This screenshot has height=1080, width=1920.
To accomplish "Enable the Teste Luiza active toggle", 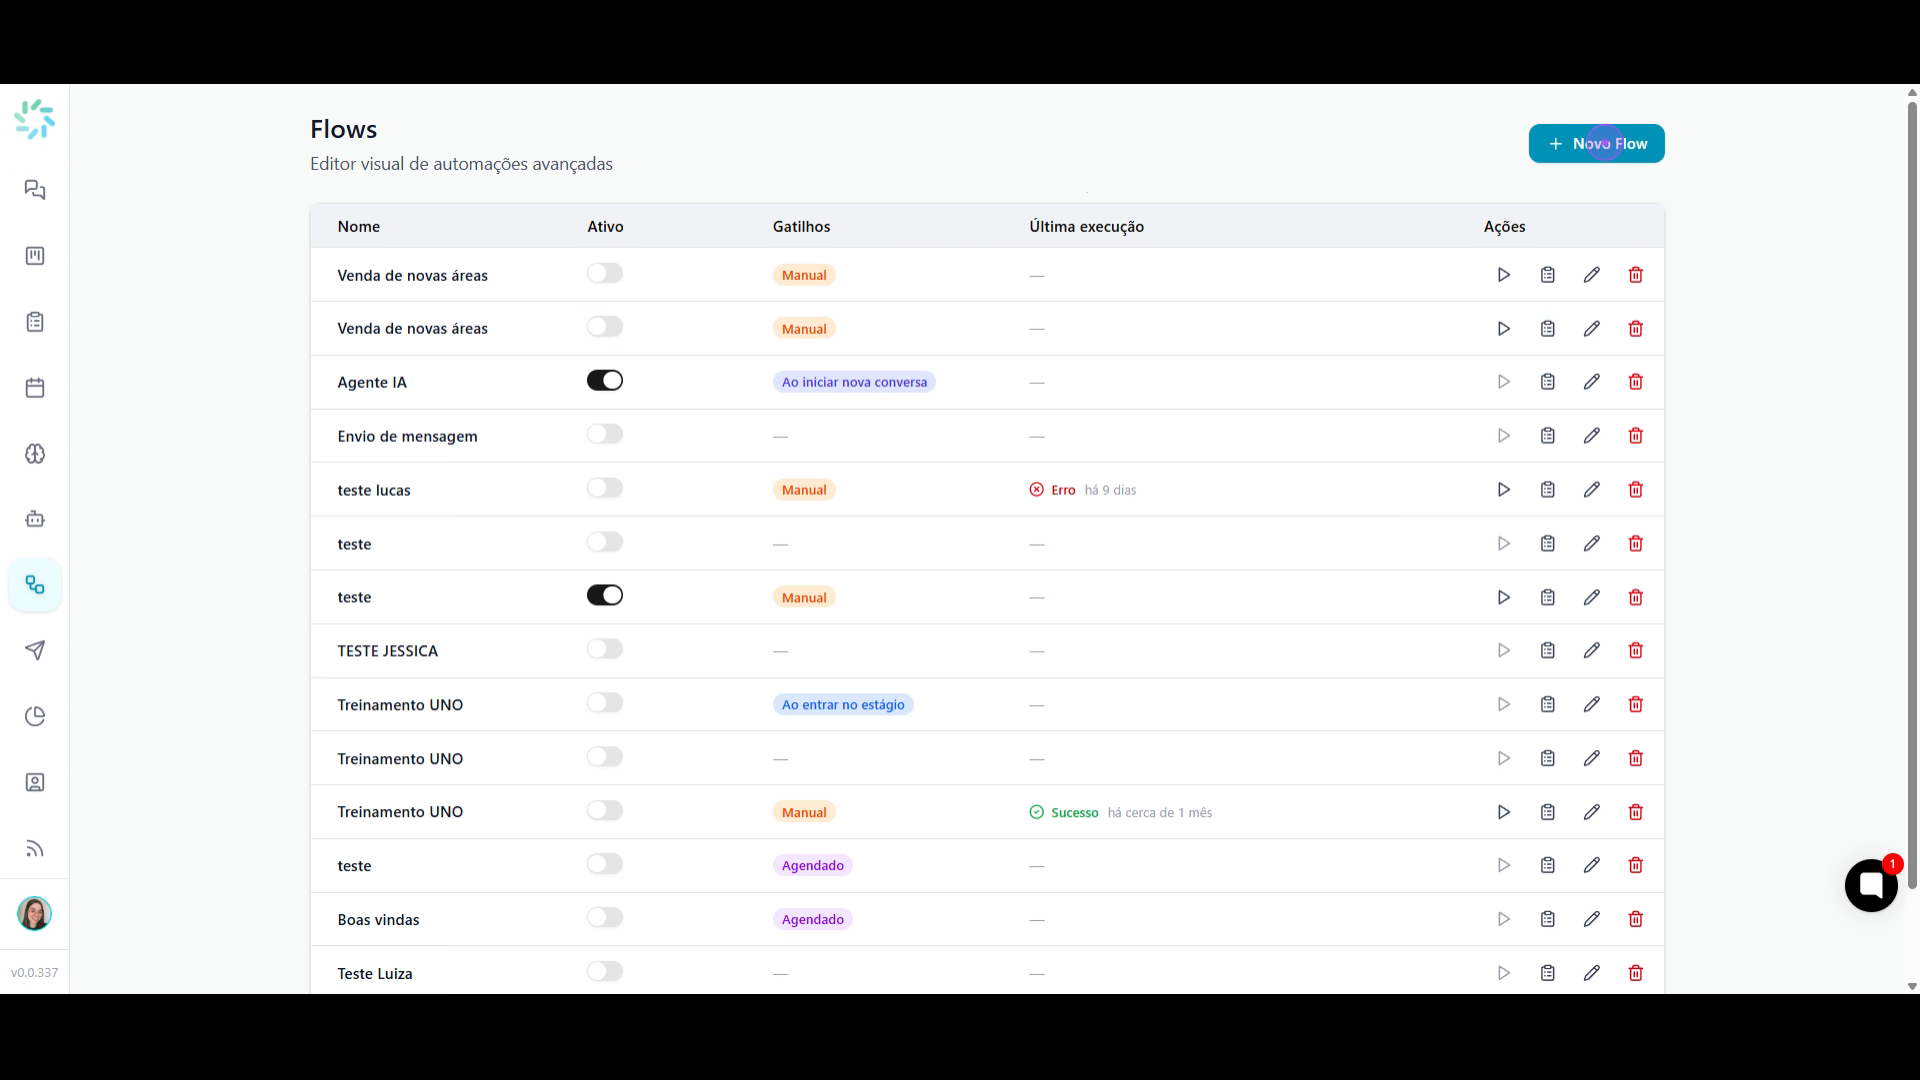I will pos(605,972).
